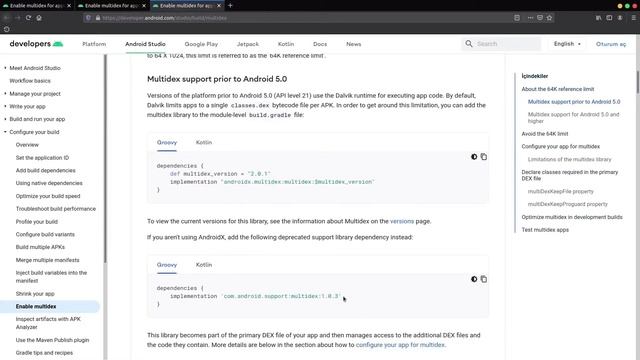Click the developers Android logo
Image resolution: width=640 pixels, height=360 pixels.
pos(36,44)
